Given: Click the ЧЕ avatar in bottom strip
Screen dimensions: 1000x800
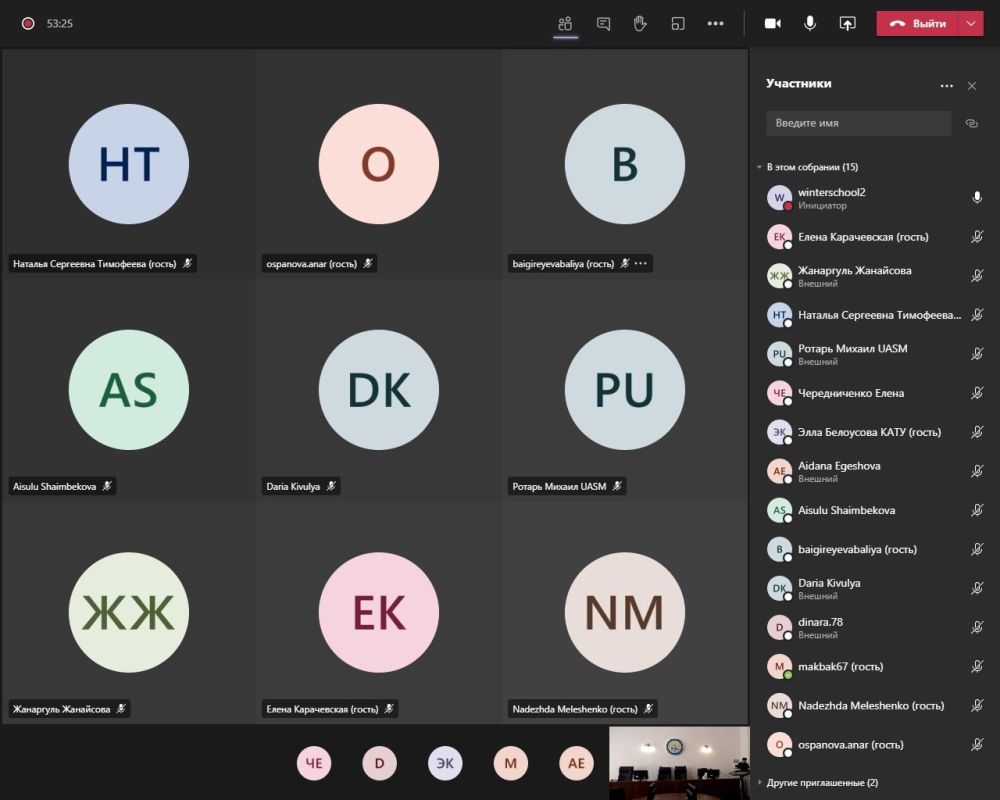Looking at the screenshot, I should [x=314, y=763].
